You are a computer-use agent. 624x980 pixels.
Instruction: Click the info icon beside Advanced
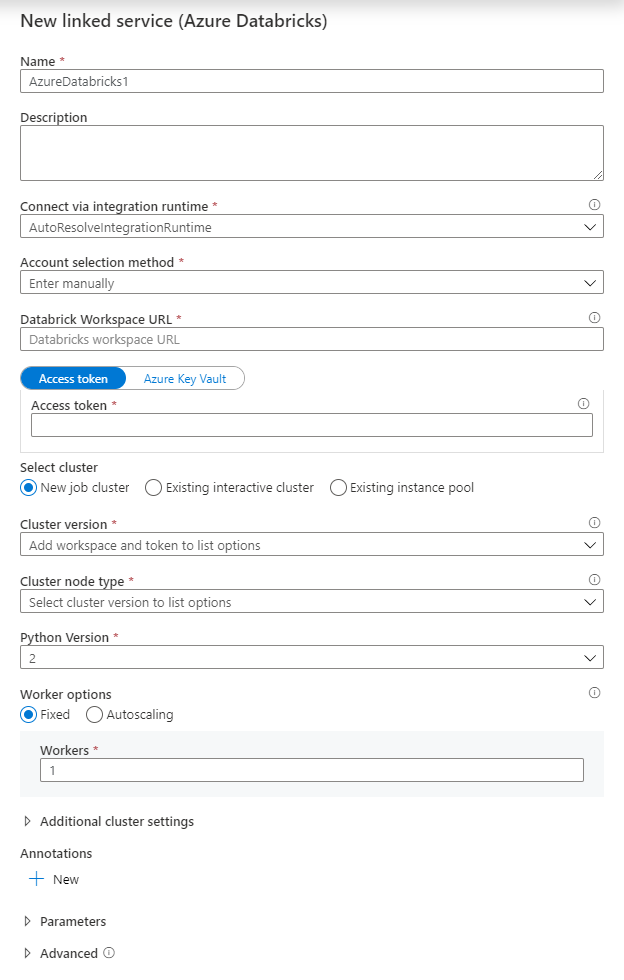pyautogui.click(x=109, y=953)
